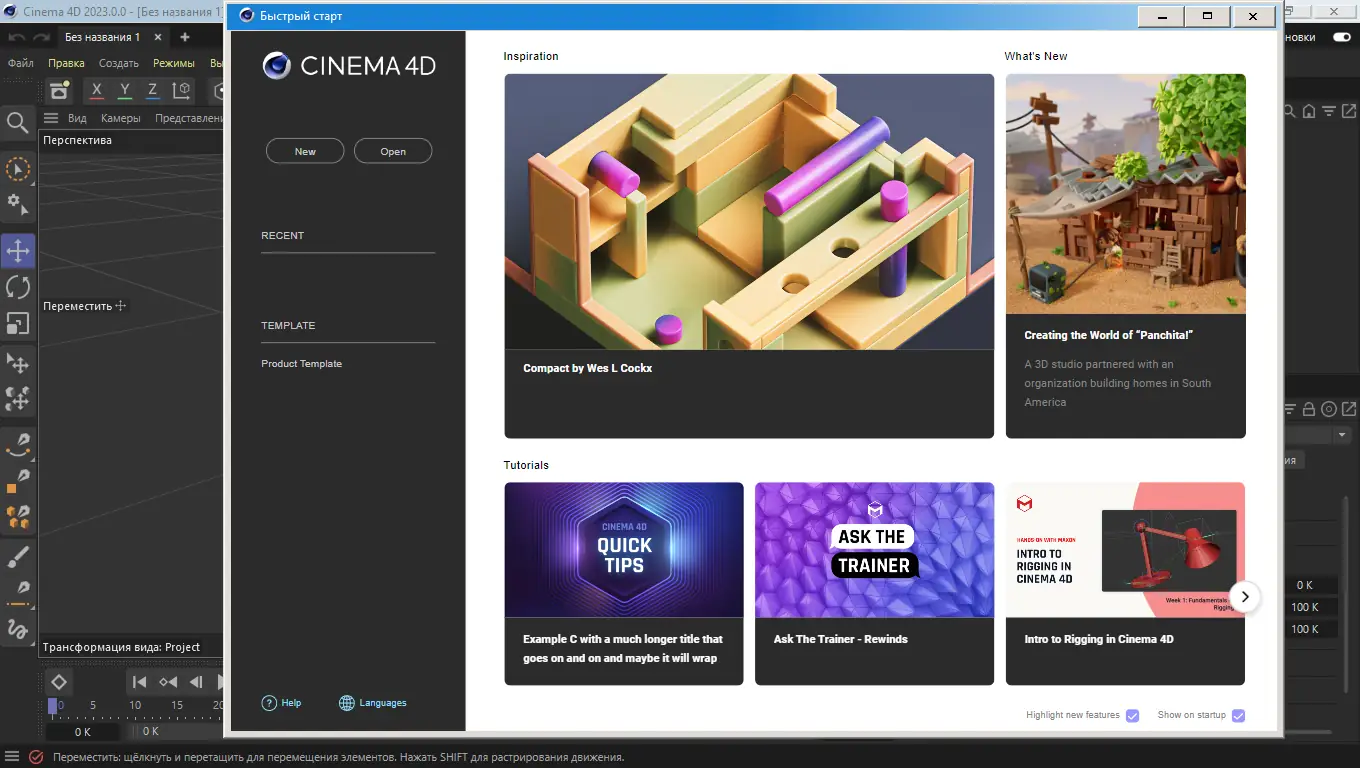1360x768 pixels.
Task: Select the Scale tool
Action: tap(17, 323)
